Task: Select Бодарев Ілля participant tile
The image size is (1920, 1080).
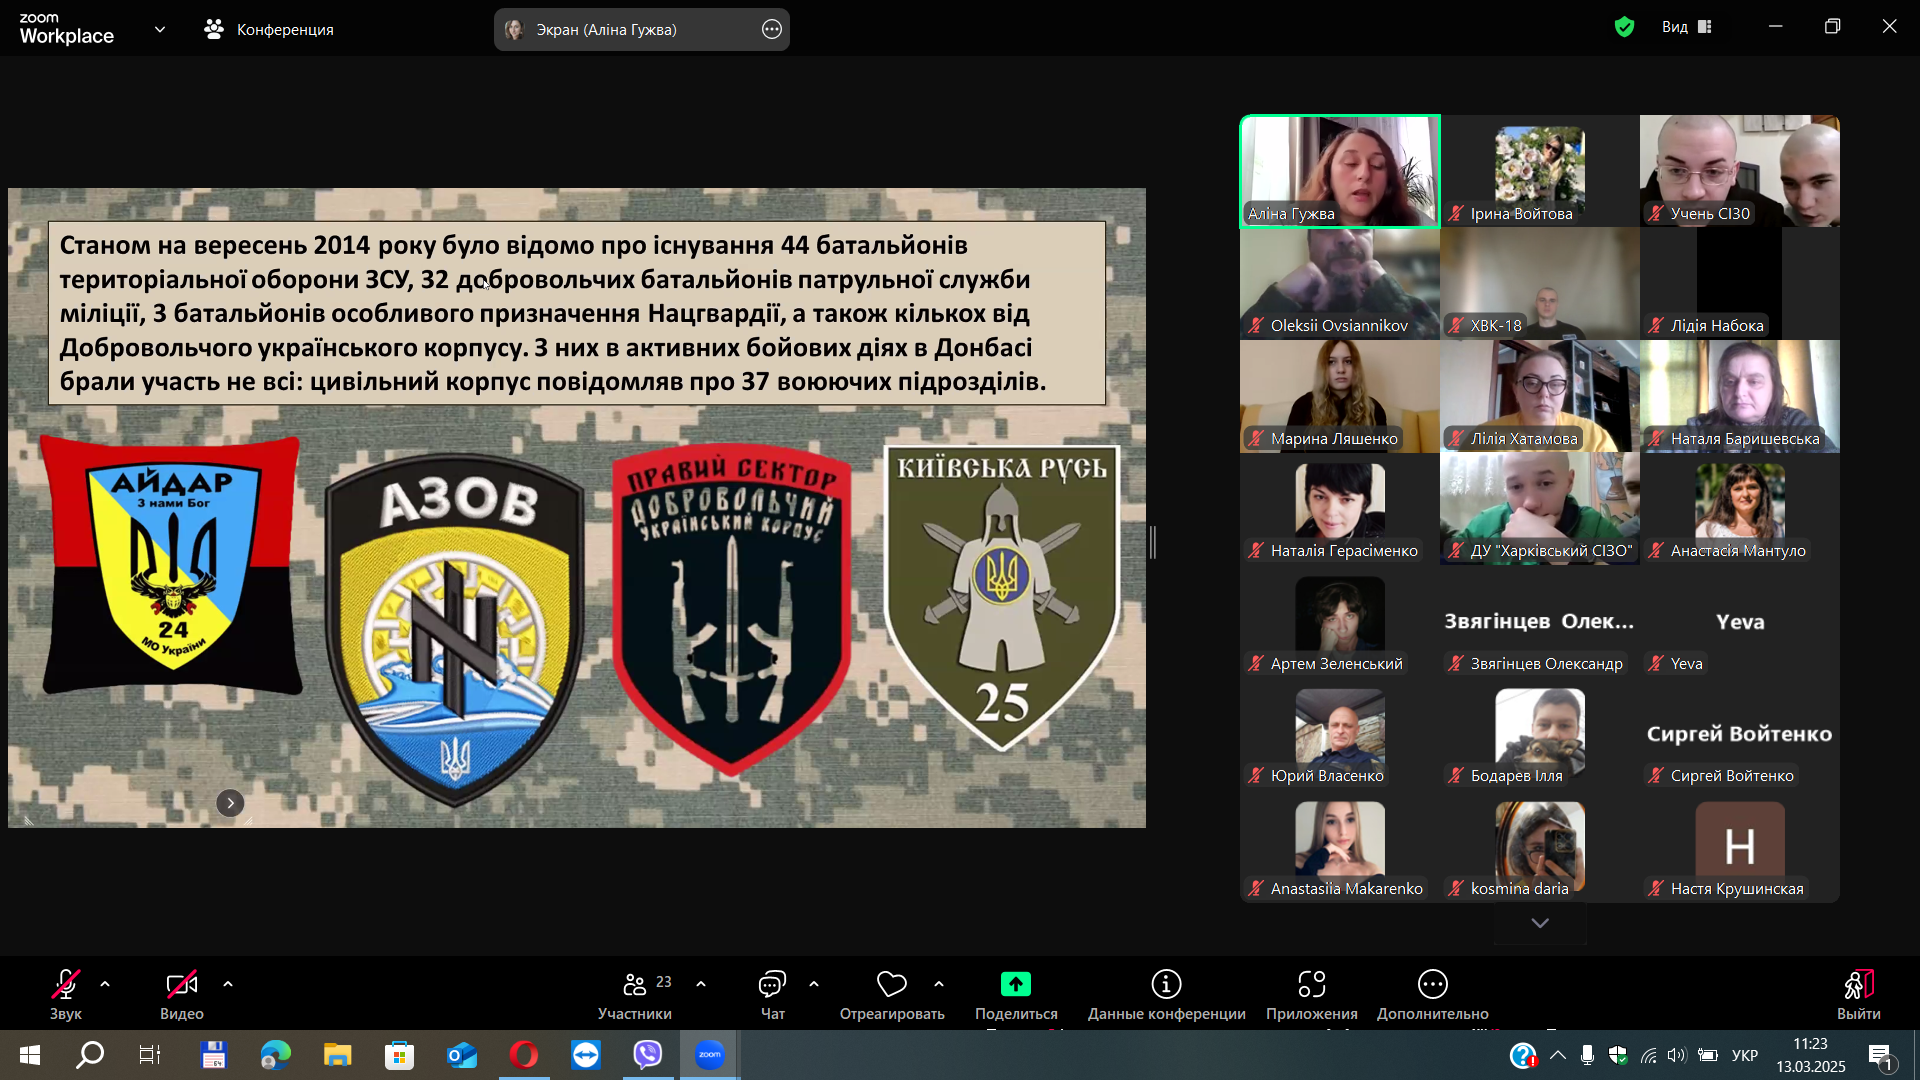Action: pos(1540,734)
